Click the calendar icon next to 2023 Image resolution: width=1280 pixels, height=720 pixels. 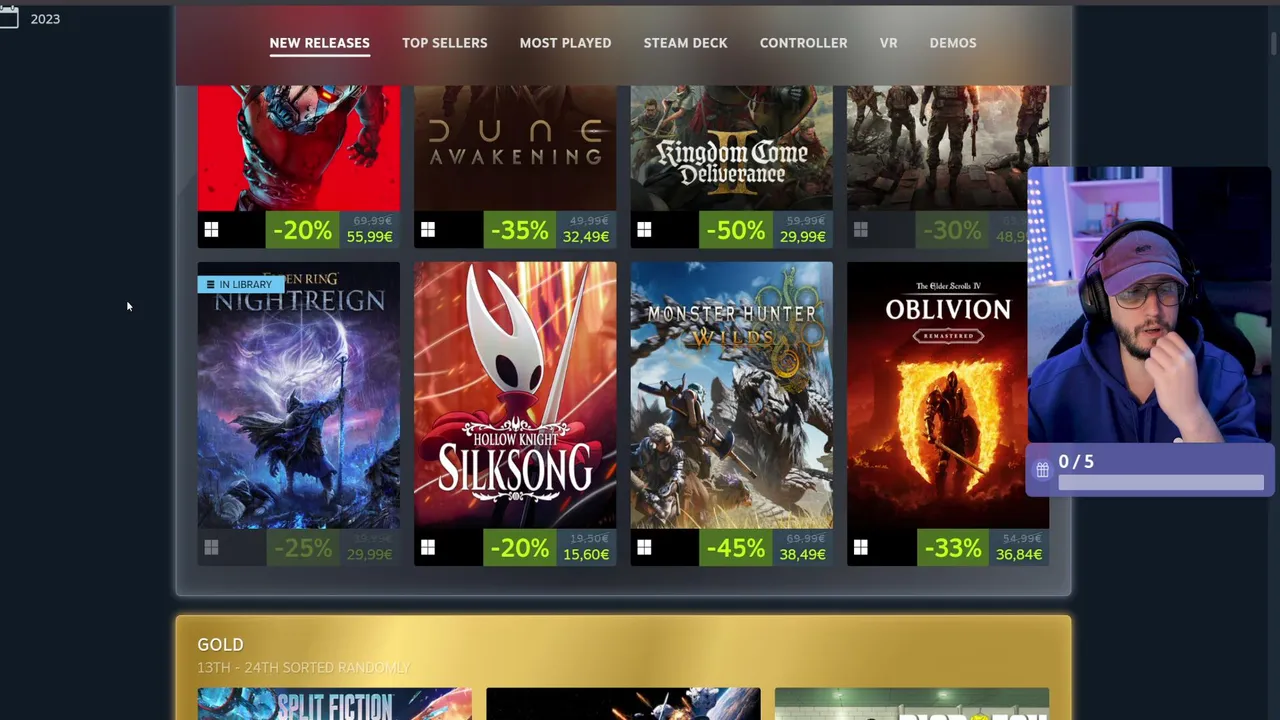9,18
